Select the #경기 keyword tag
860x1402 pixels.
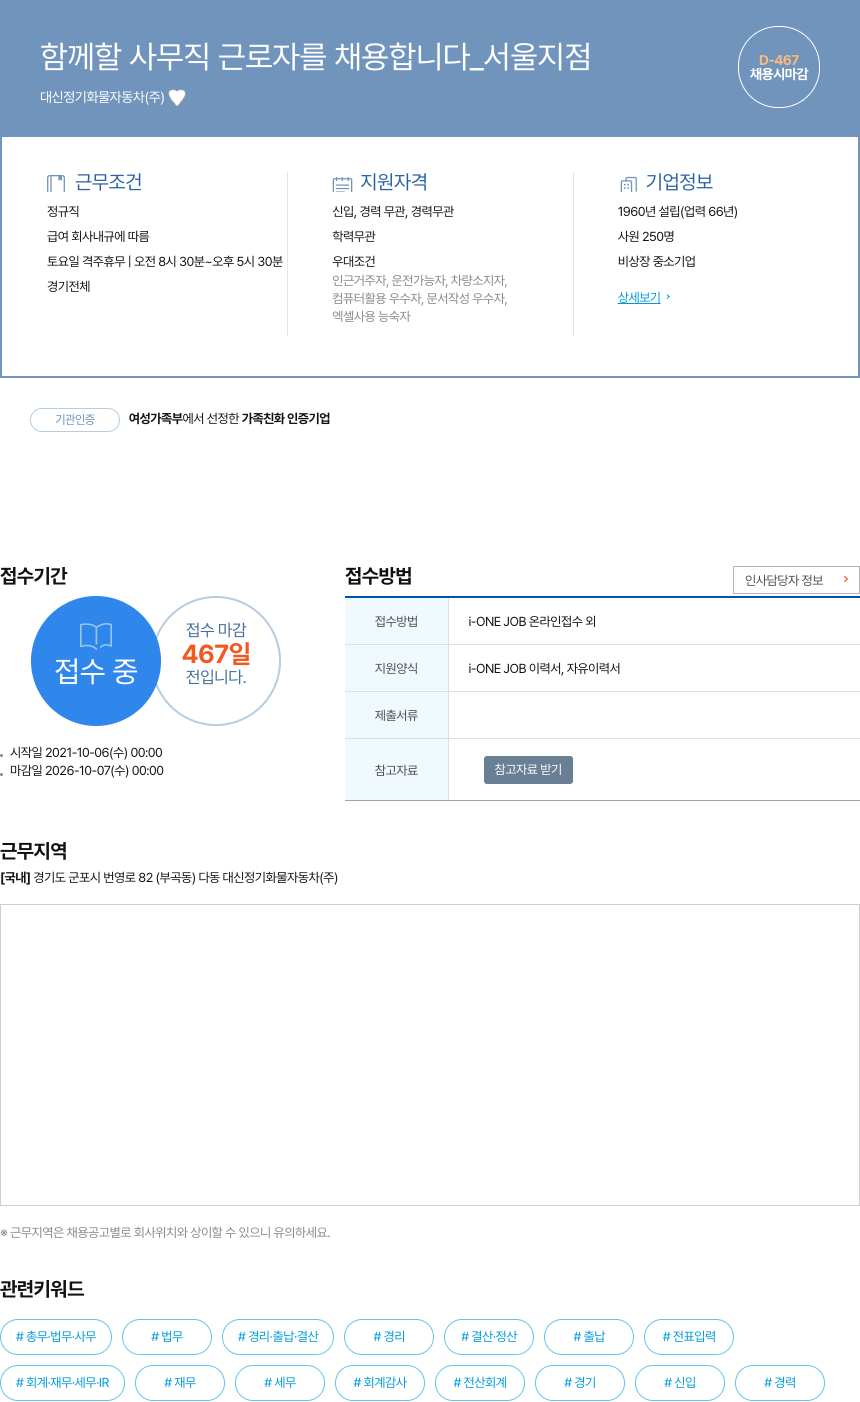580,1383
